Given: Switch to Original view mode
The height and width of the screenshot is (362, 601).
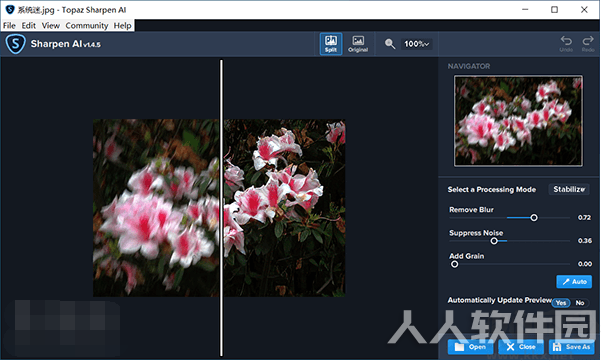Looking at the screenshot, I should 358,44.
